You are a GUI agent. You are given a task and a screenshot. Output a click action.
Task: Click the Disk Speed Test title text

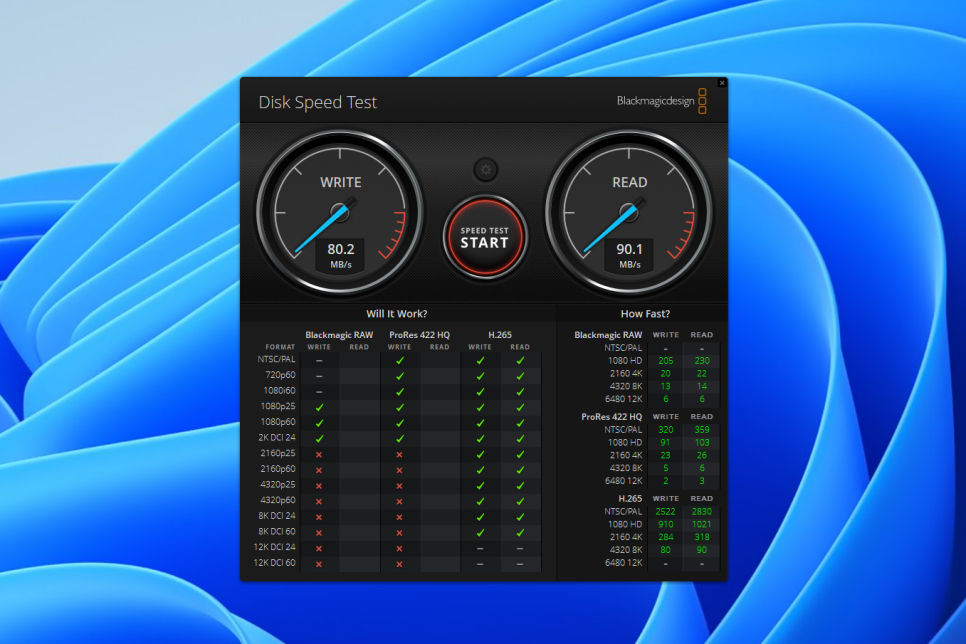click(318, 102)
